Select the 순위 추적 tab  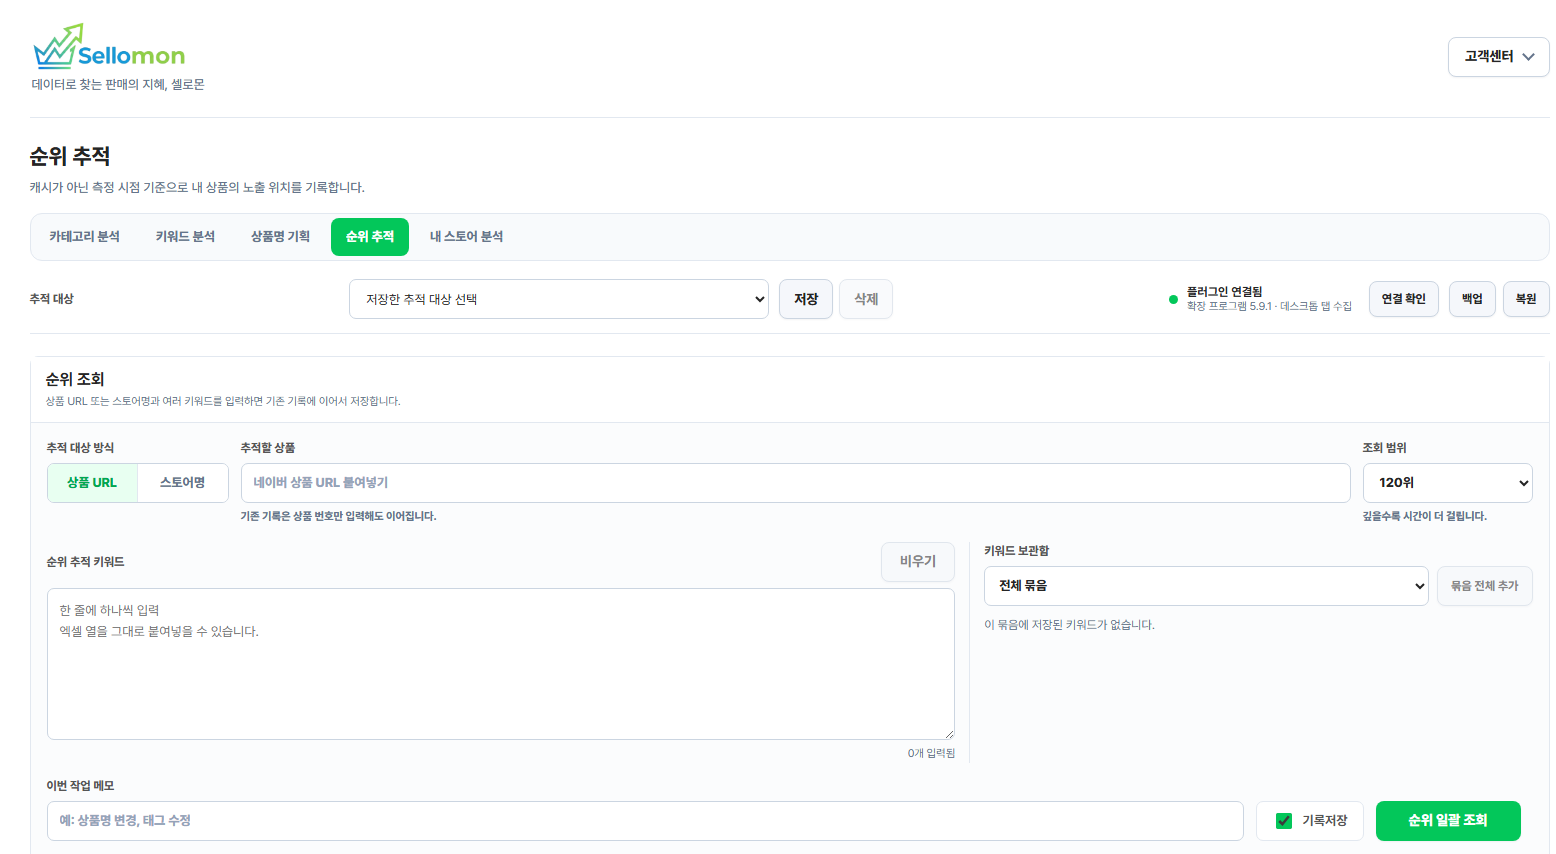(x=370, y=237)
